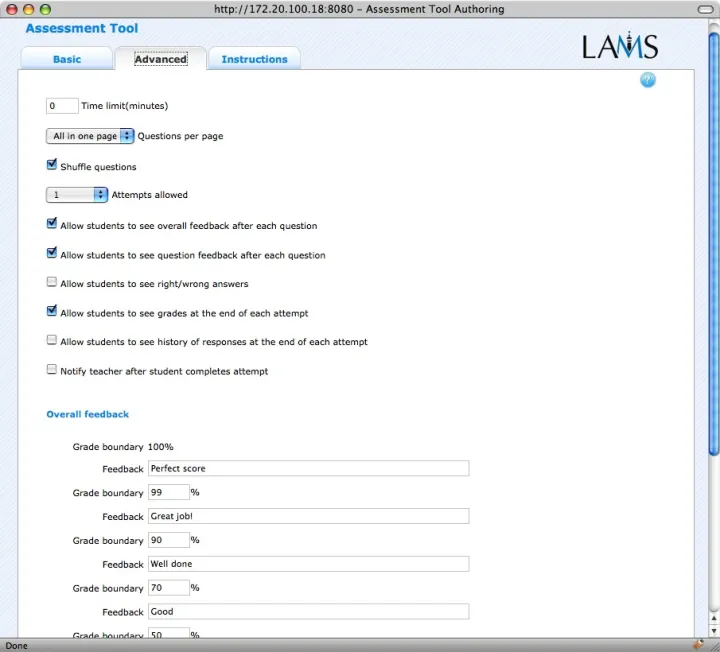
Task: Enable 'see right/wrong answers' checkbox
Action: (52, 283)
